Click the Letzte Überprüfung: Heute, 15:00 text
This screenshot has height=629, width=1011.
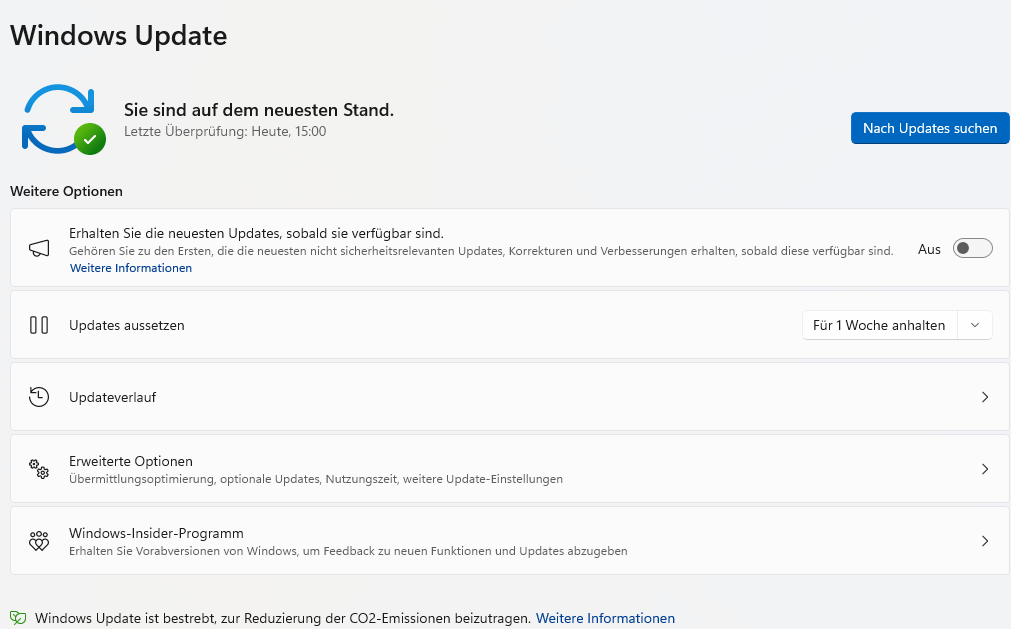coord(225,131)
